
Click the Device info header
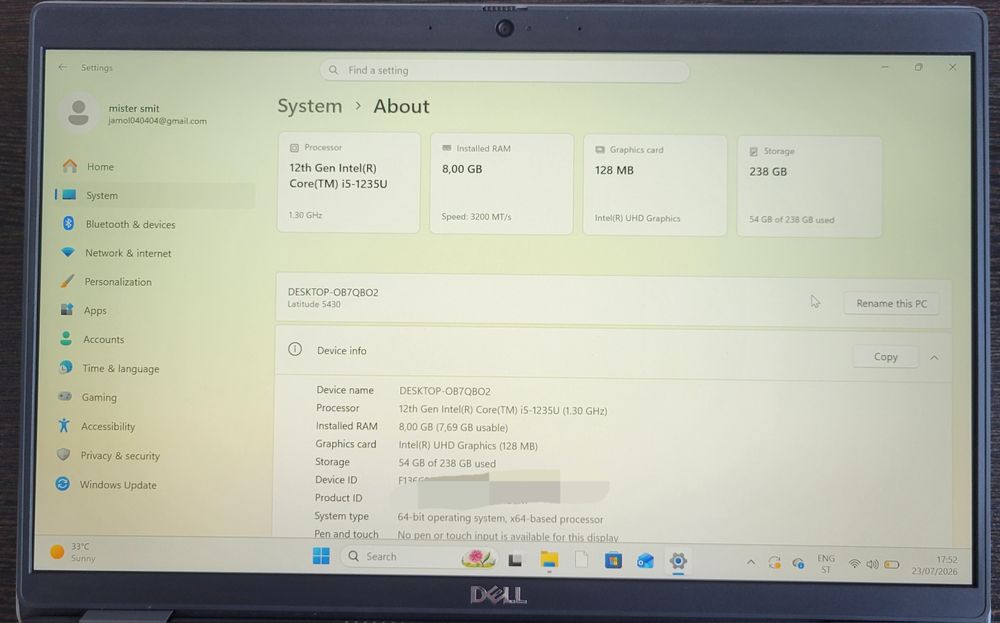(x=612, y=353)
